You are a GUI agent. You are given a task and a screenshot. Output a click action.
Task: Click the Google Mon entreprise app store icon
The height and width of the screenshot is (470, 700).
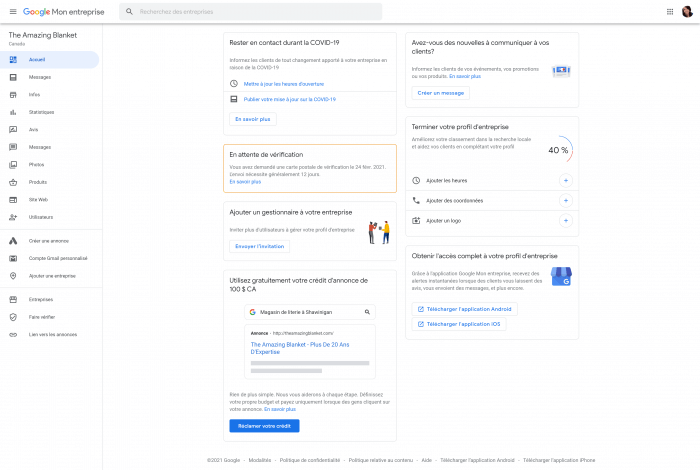(561, 277)
